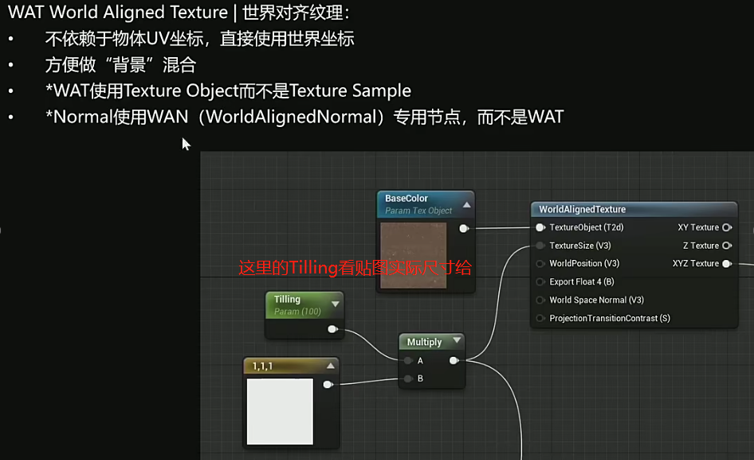This screenshot has width=754, height=460.
Task: Click the XY Texture output pin
Action: point(727,228)
